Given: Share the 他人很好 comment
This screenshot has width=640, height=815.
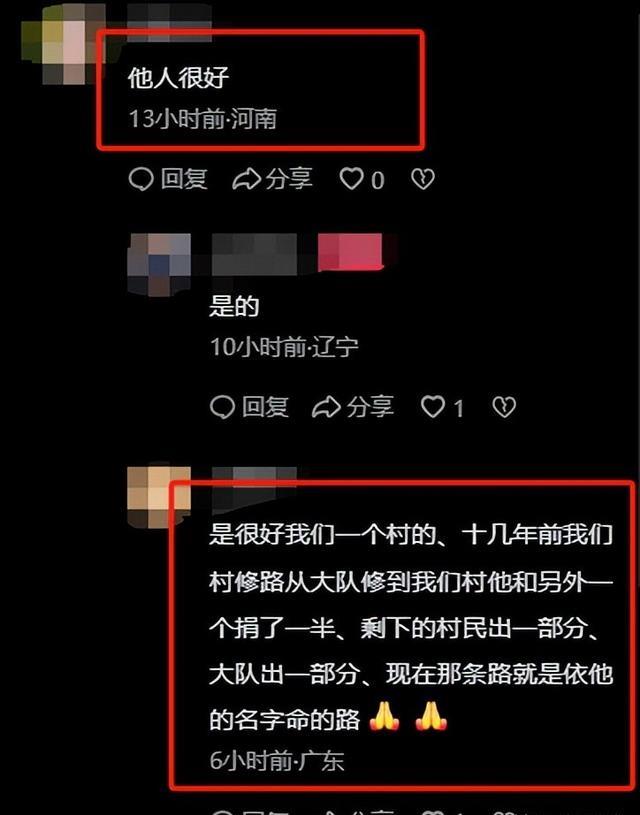Looking at the screenshot, I should (x=246, y=179).
